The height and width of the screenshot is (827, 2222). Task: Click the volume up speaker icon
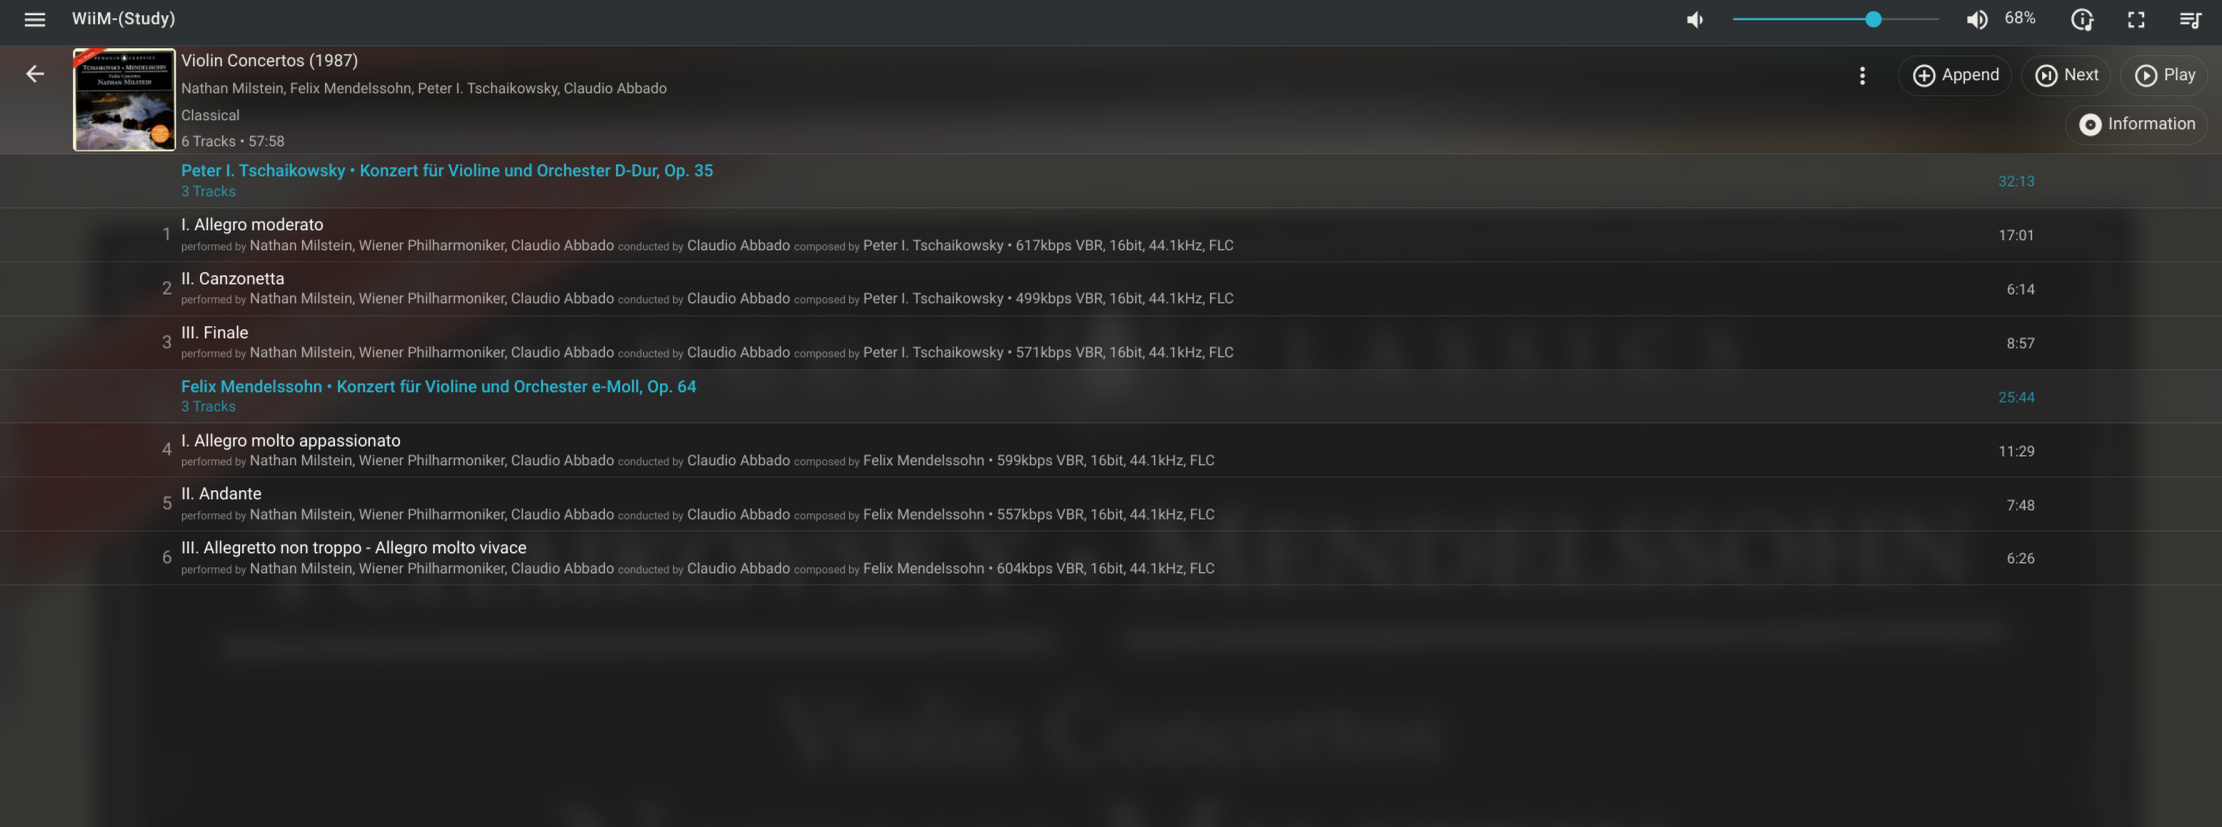tap(1976, 19)
